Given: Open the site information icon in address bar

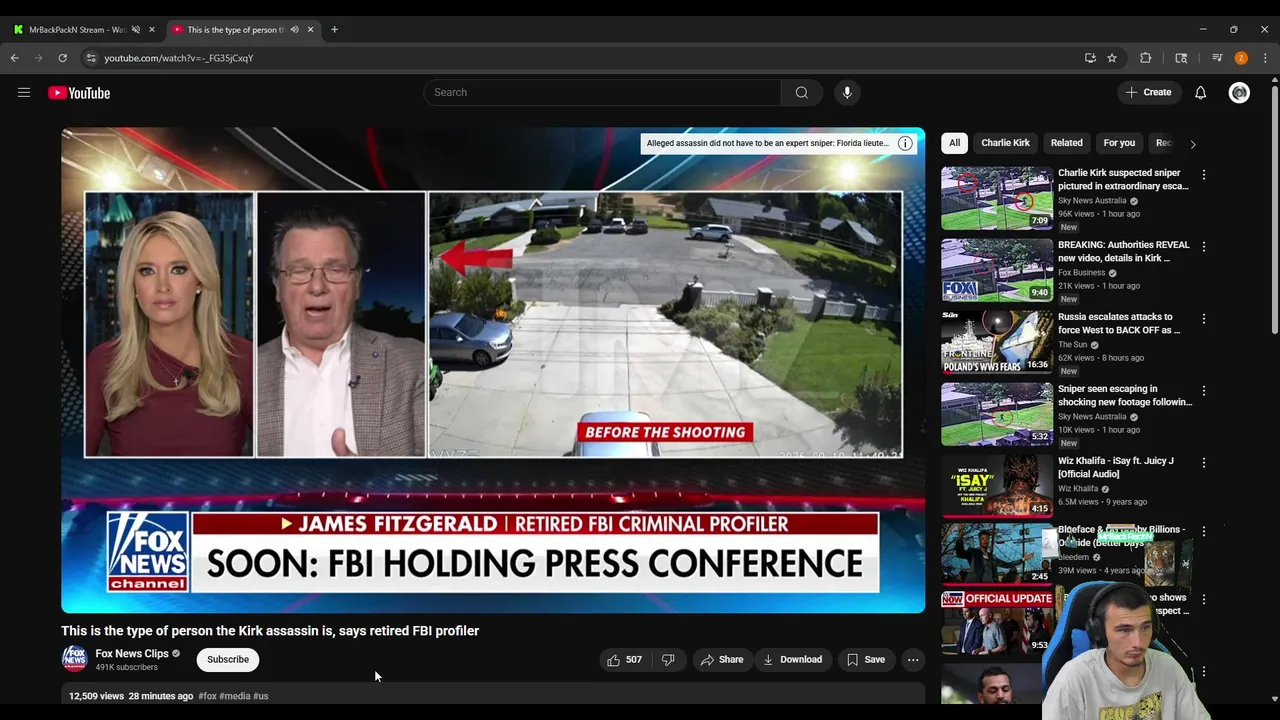Looking at the screenshot, I should tap(91, 58).
